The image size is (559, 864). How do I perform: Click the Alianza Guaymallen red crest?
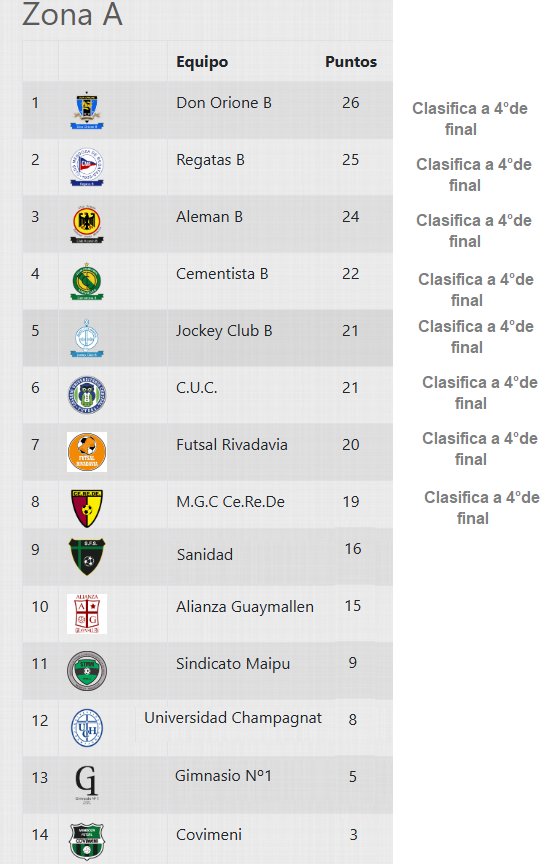87,614
